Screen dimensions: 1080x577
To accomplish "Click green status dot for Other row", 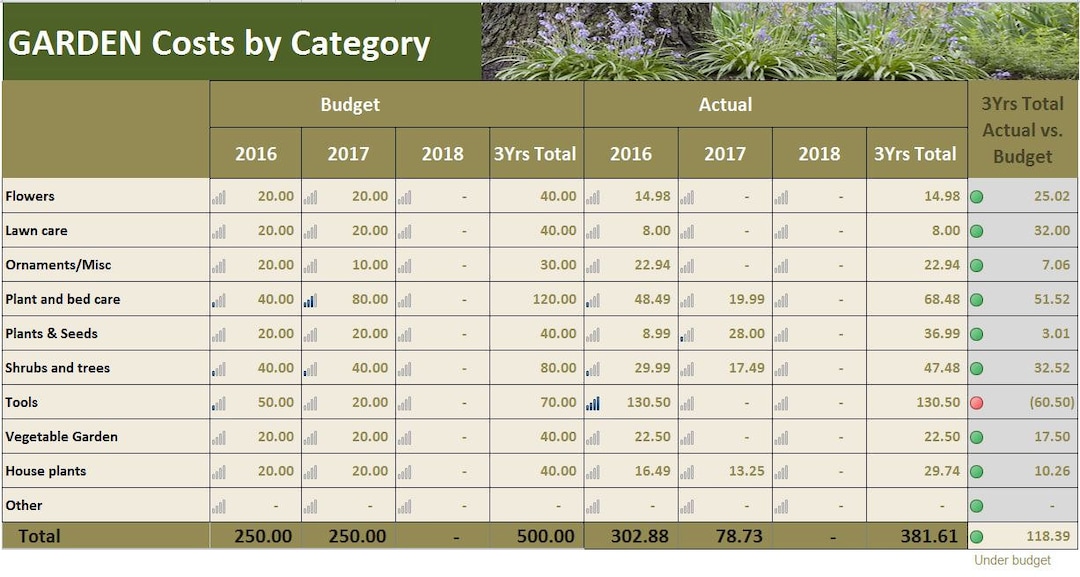I will point(976,506).
